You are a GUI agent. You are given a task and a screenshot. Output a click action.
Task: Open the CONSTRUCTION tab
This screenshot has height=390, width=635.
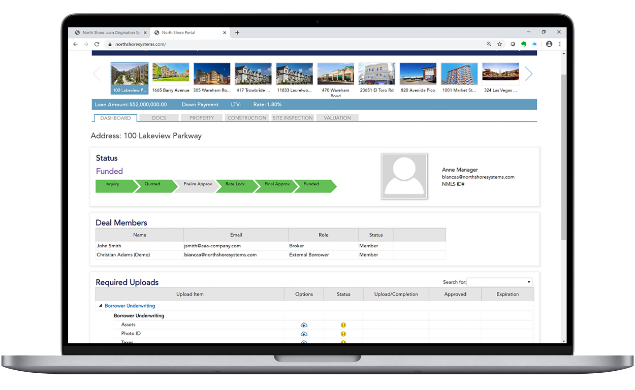coord(247,118)
